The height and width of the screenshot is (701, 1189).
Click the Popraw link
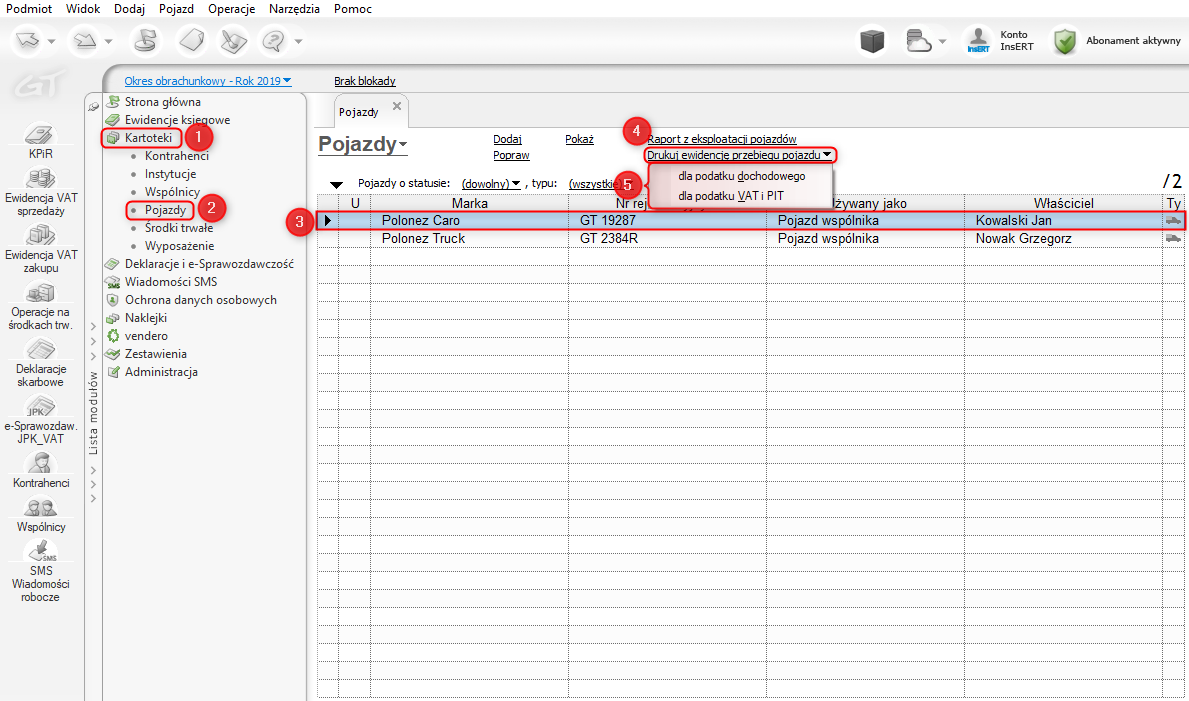tap(511, 155)
